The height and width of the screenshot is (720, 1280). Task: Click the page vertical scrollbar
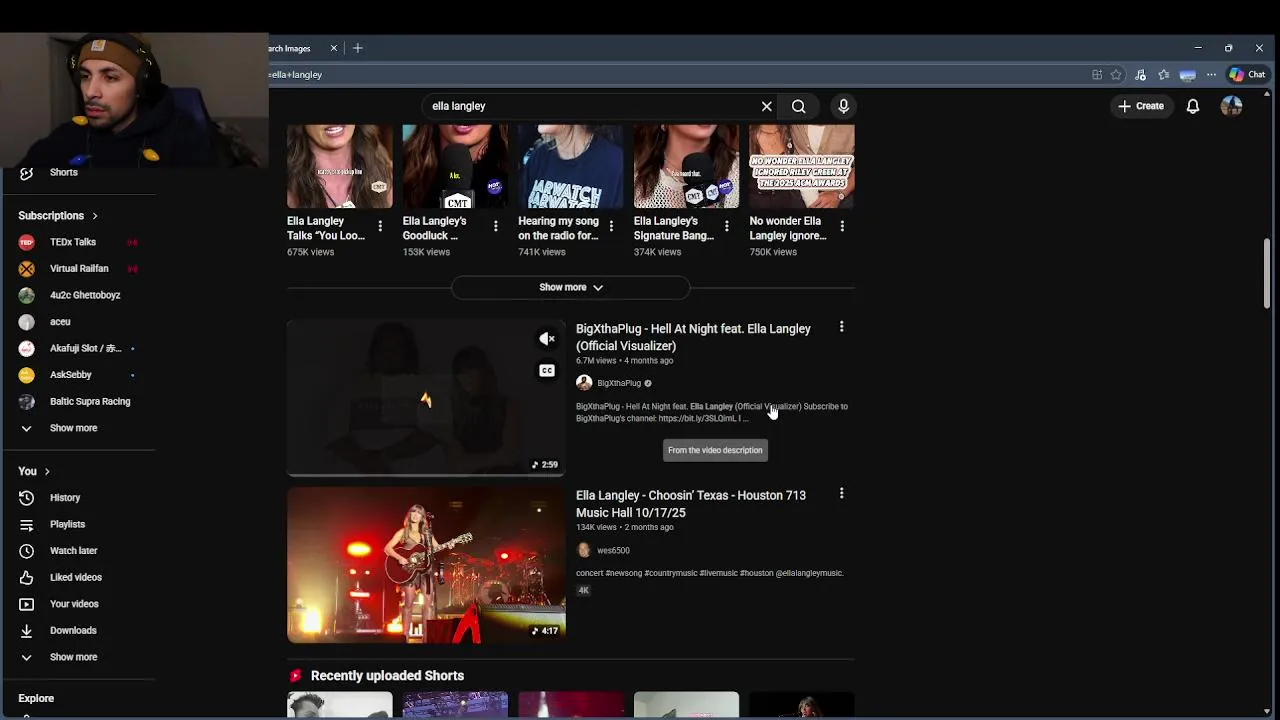pos(1267,272)
